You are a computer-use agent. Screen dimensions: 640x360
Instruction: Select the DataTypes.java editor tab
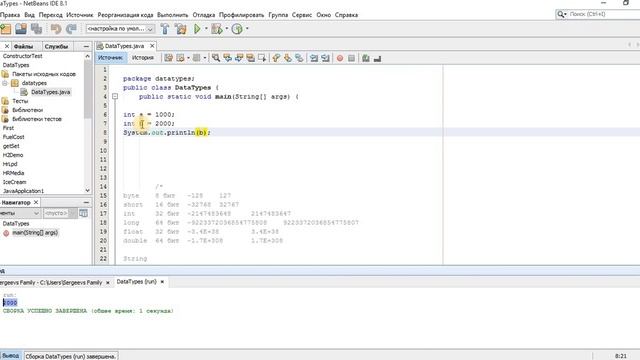(x=124, y=46)
